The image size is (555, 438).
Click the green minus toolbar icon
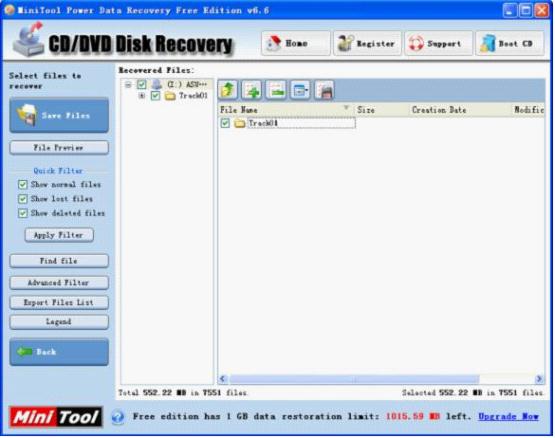[276, 90]
